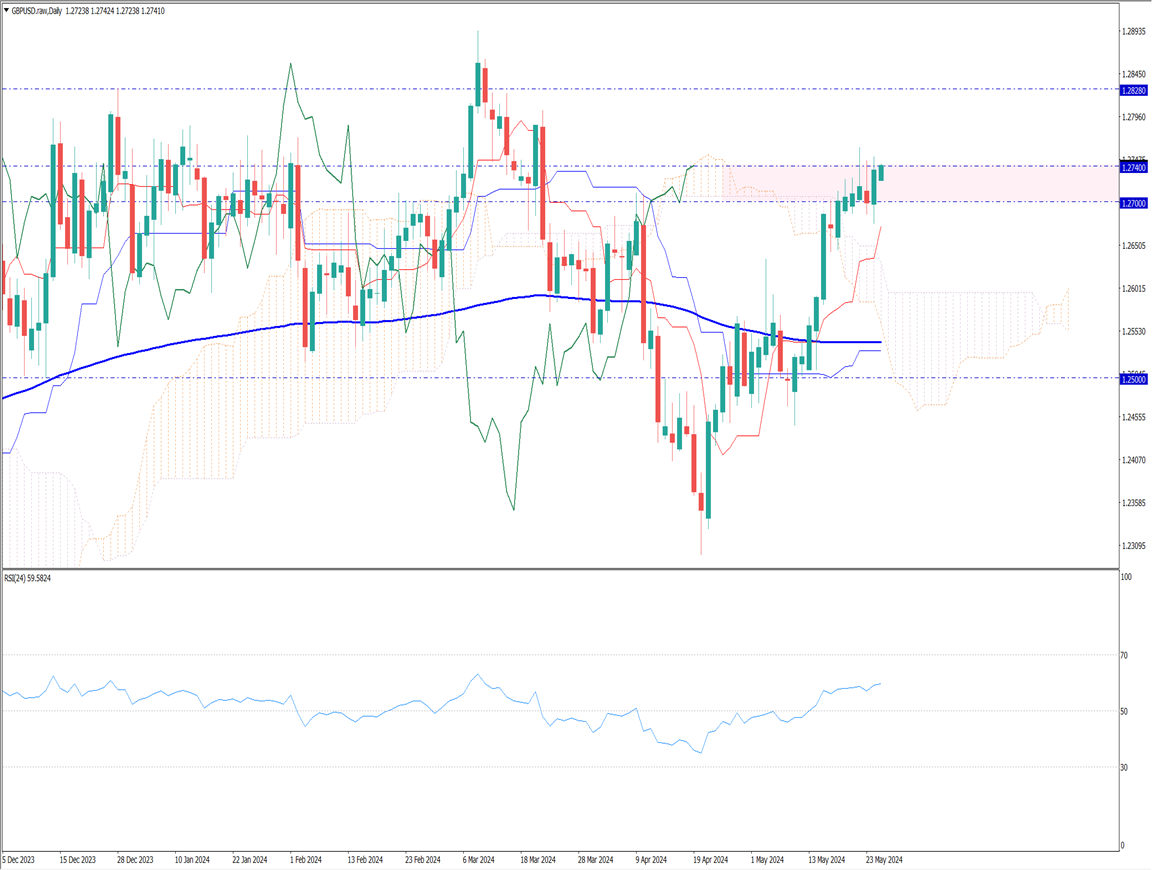Select the 1.28280 horizontal line price tag
1152x870 pixels.
pos(1133,90)
